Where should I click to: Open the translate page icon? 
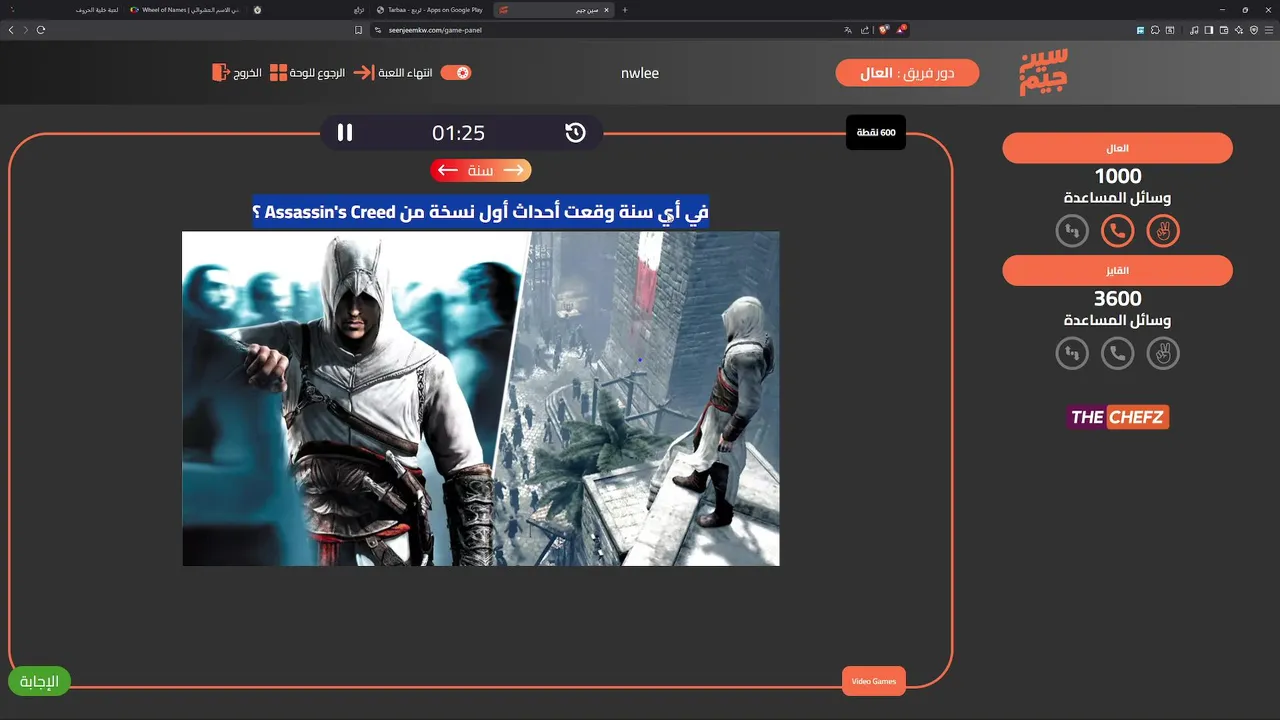tap(848, 30)
